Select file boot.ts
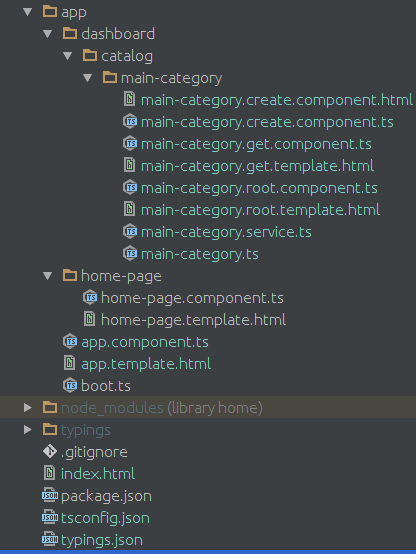This screenshot has height=554, width=416. point(106,386)
